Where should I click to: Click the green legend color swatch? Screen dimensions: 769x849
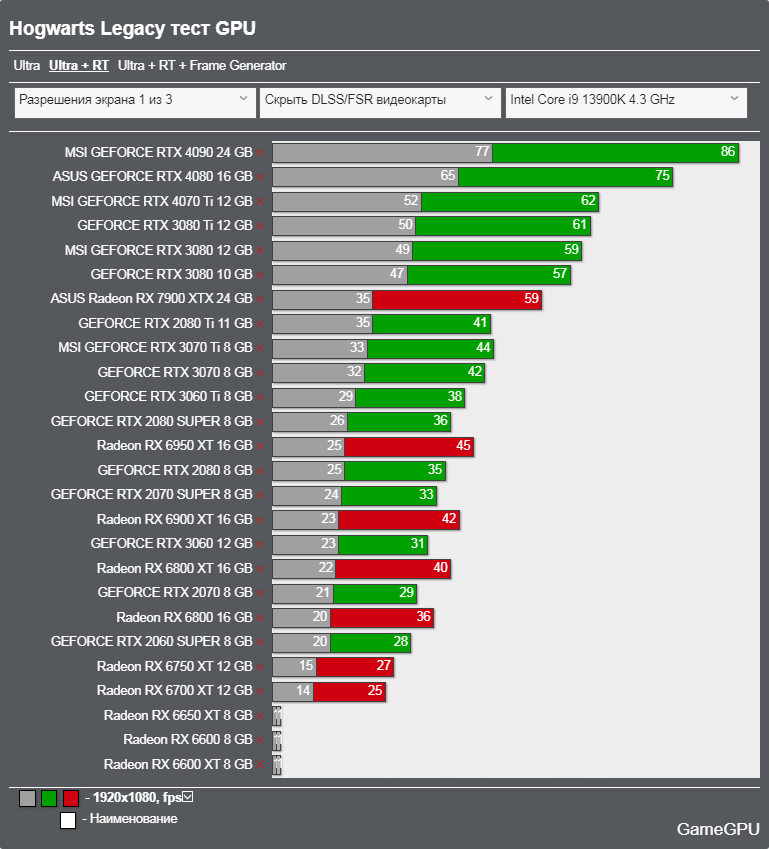tap(49, 798)
